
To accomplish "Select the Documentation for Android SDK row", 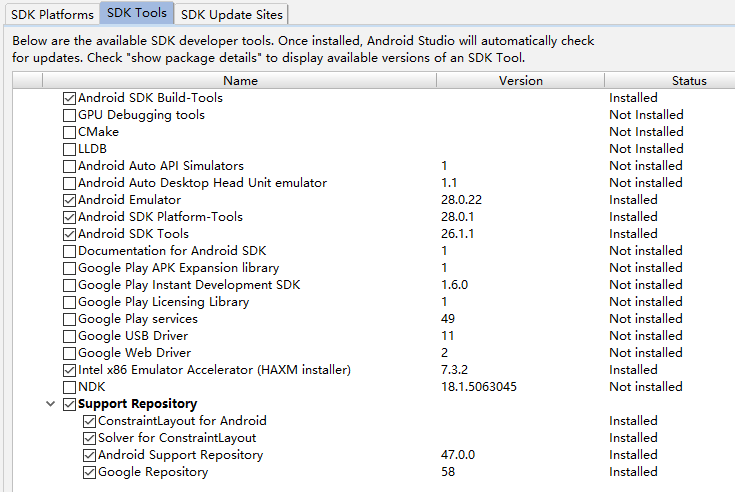I will click(172, 251).
